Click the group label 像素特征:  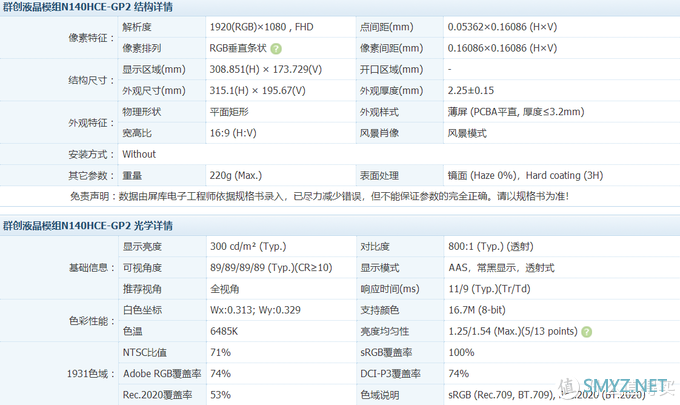click(x=91, y=38)
